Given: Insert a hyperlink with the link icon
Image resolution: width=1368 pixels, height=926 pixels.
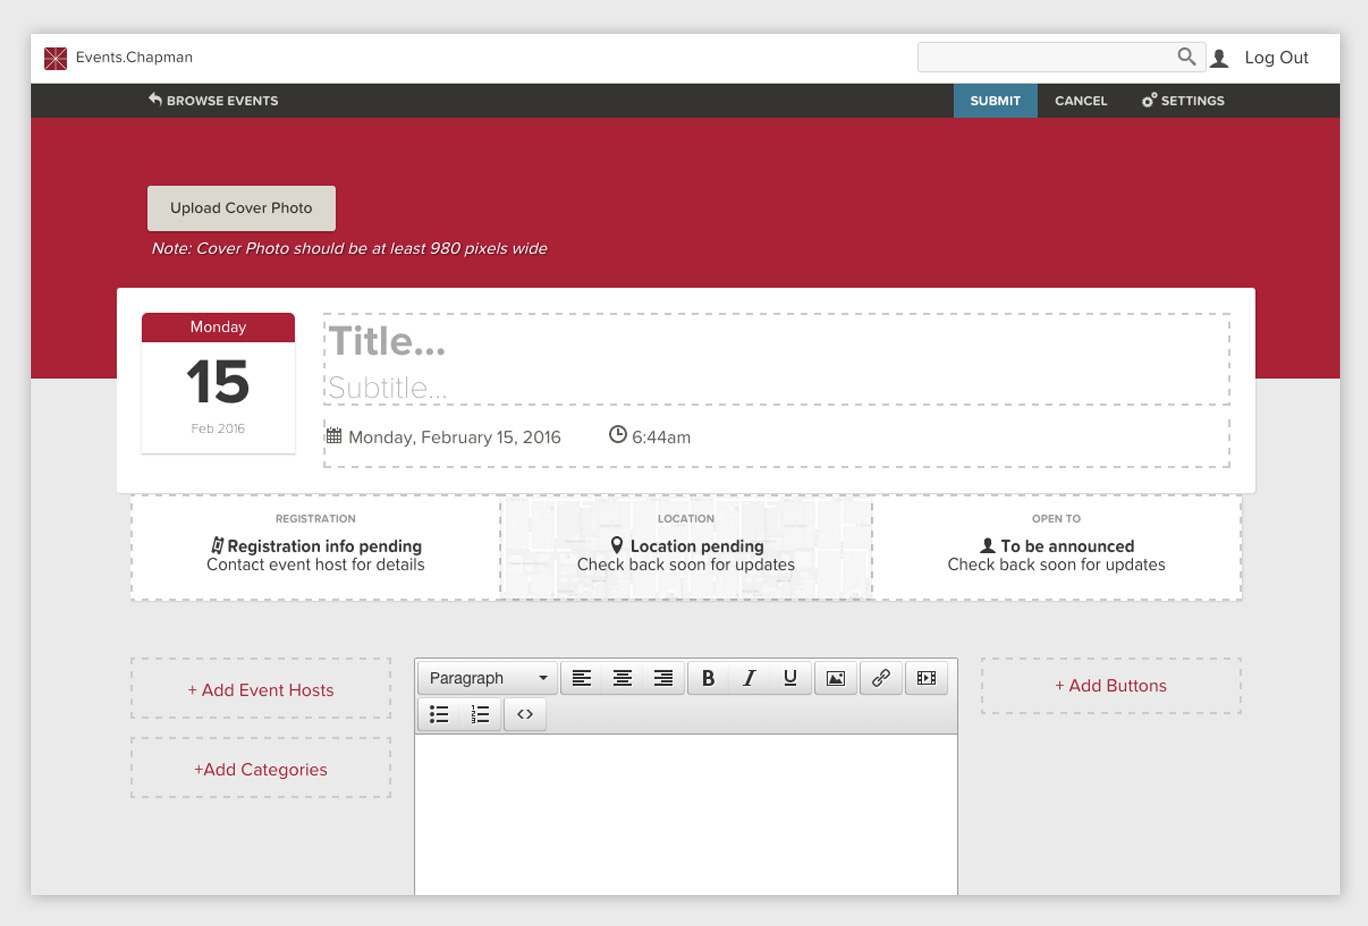Looking at the screenshot, I should click(x=881, y=678).
